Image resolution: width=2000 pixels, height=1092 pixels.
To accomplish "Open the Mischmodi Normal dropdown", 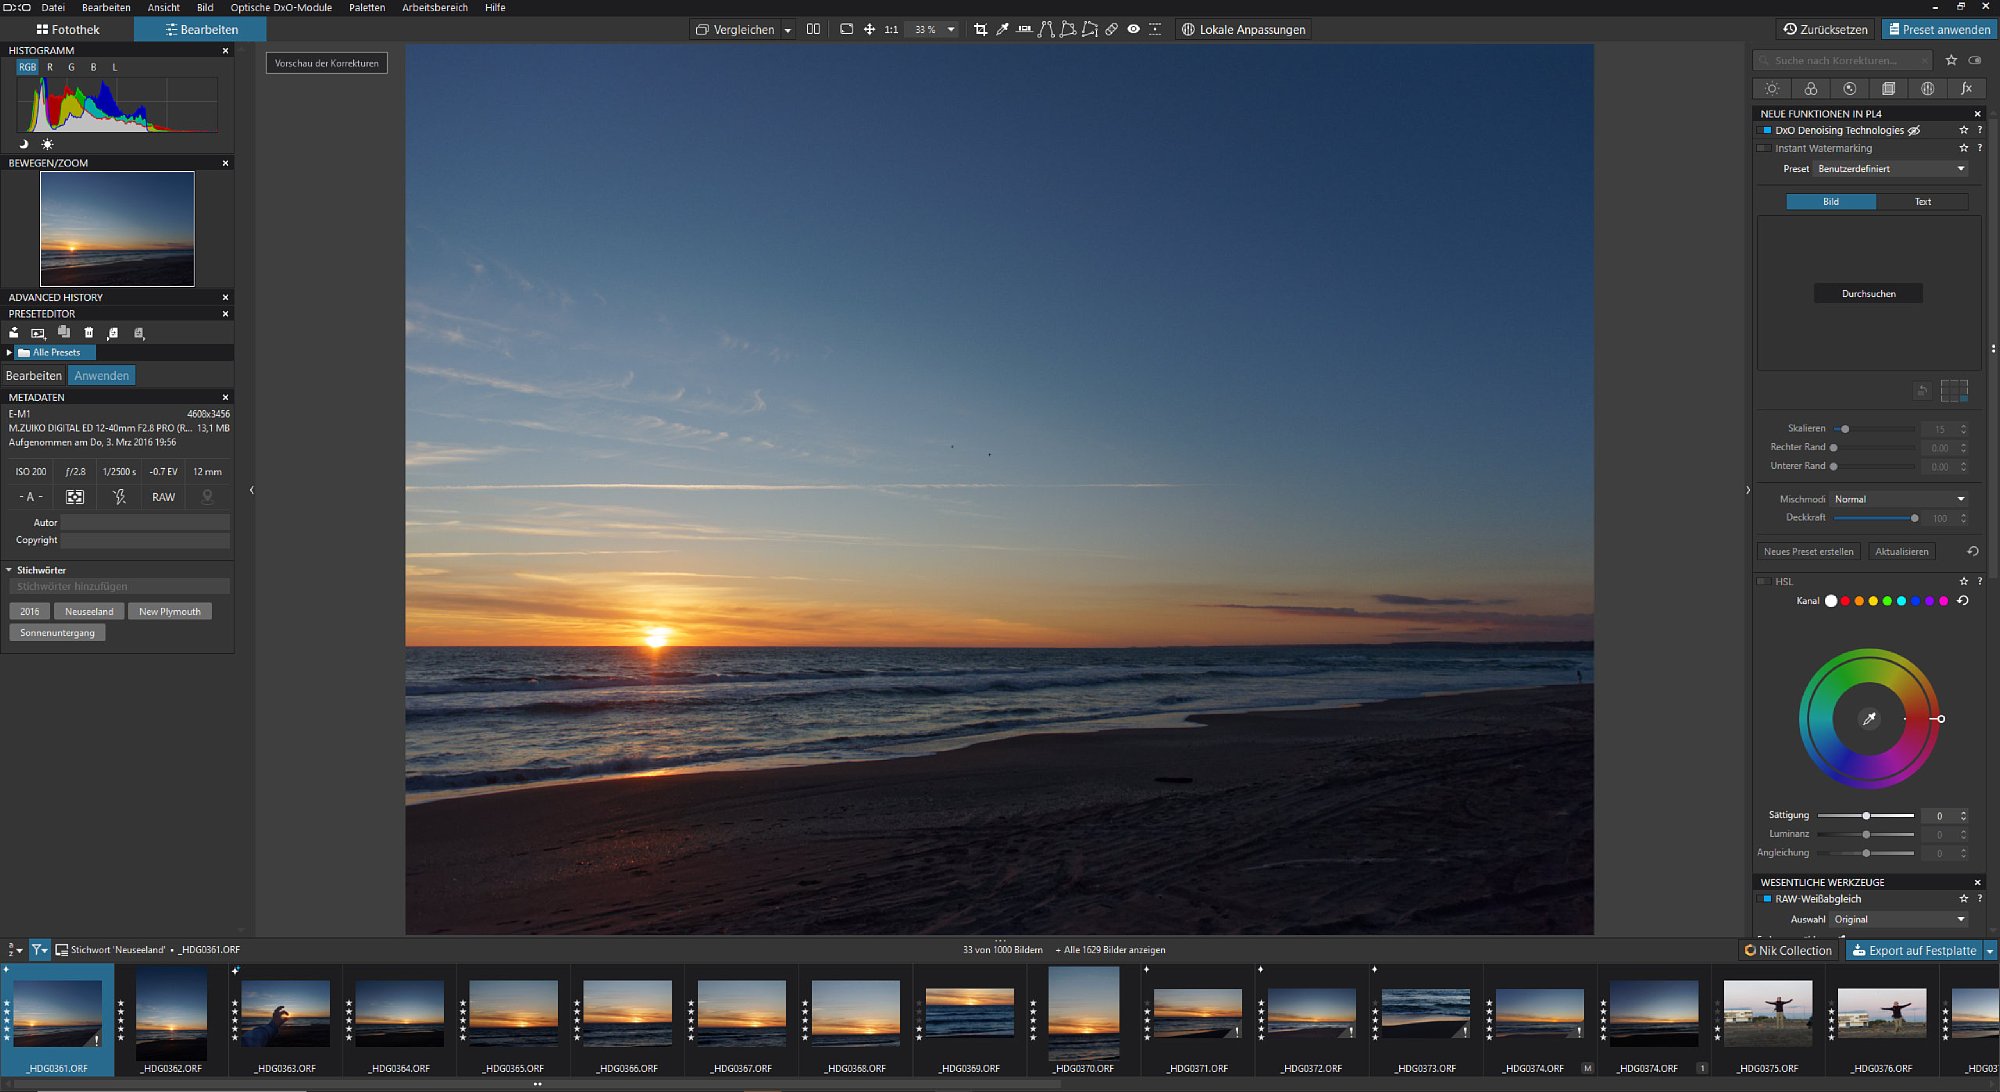I will [x=1899, y=499].
